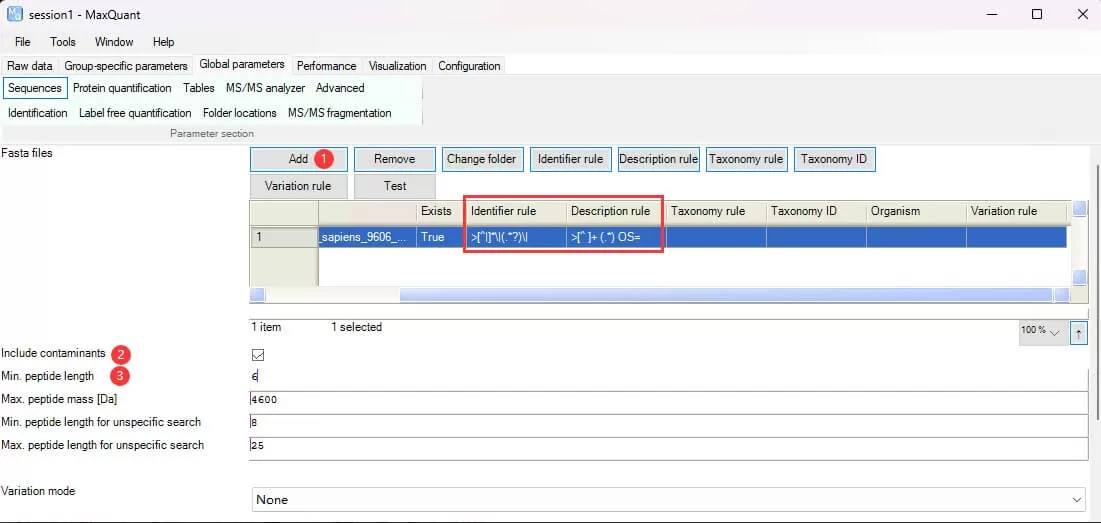Image resolution: width=1101 pixels, height=523 pixels.
Task: Toggle the Include contaminants checkbox
Action: (258, 355)
